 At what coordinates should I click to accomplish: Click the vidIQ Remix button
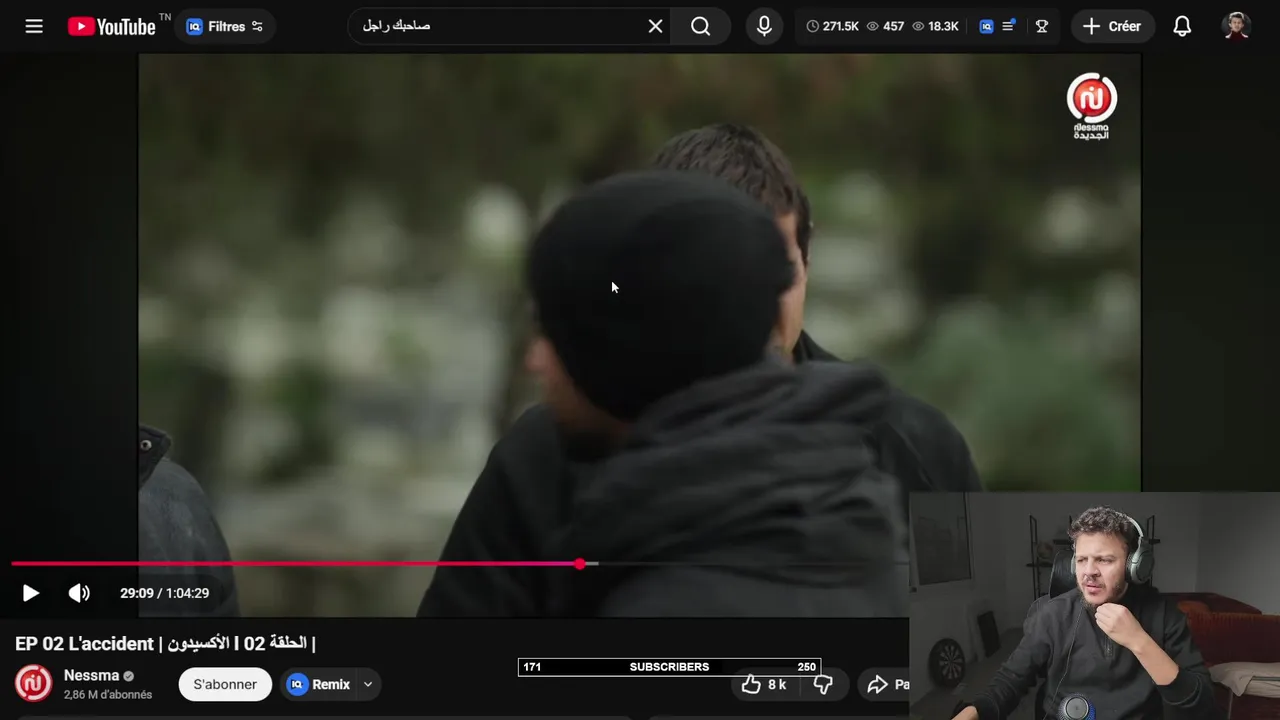click(319, 684)
